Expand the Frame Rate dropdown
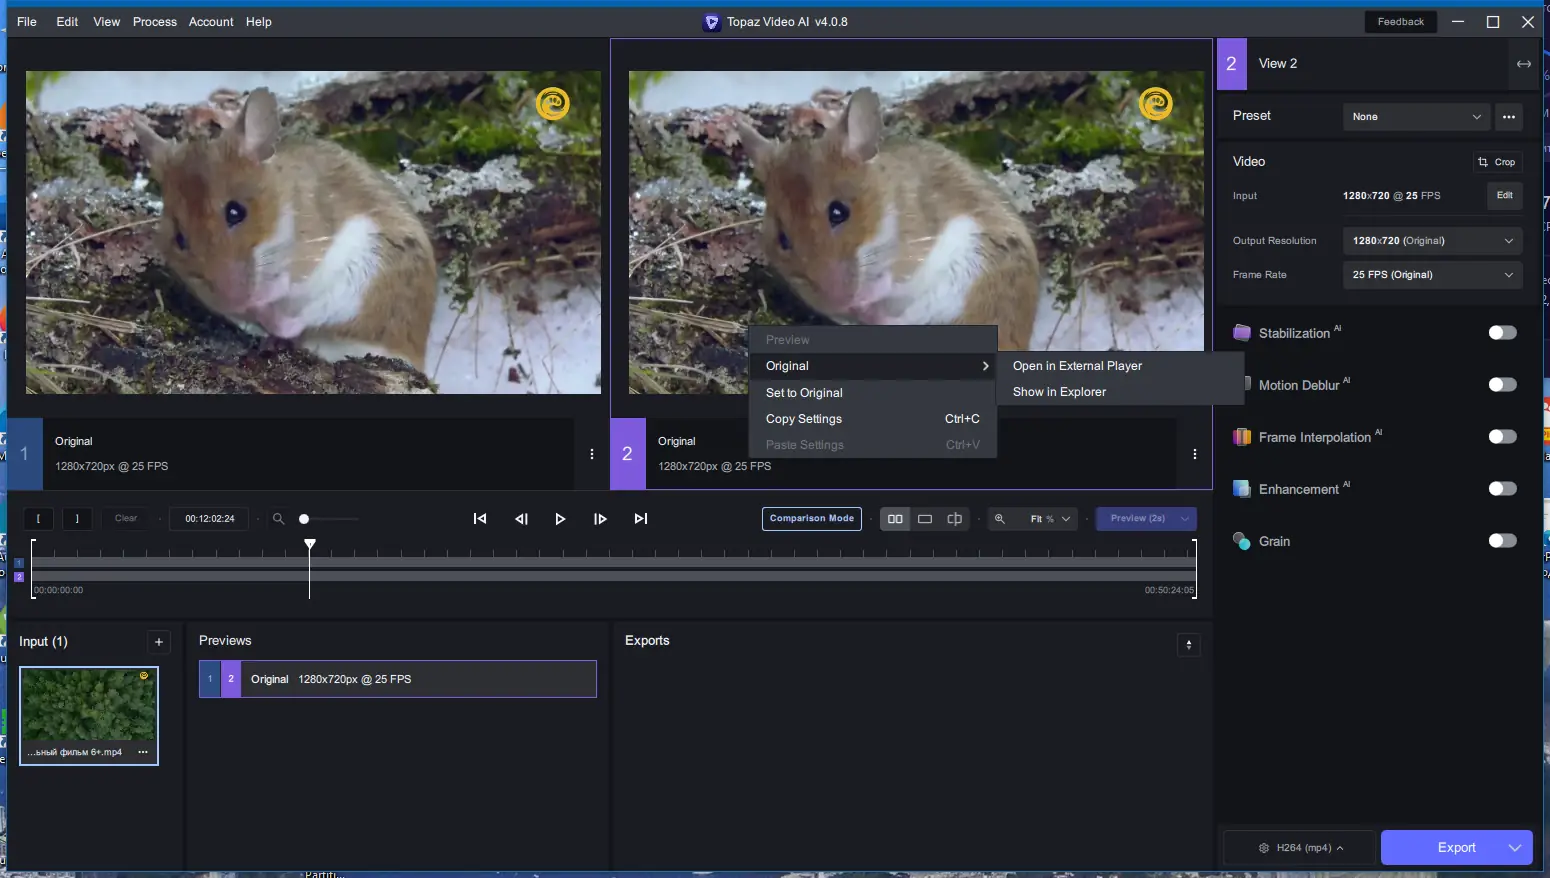 1431,275
